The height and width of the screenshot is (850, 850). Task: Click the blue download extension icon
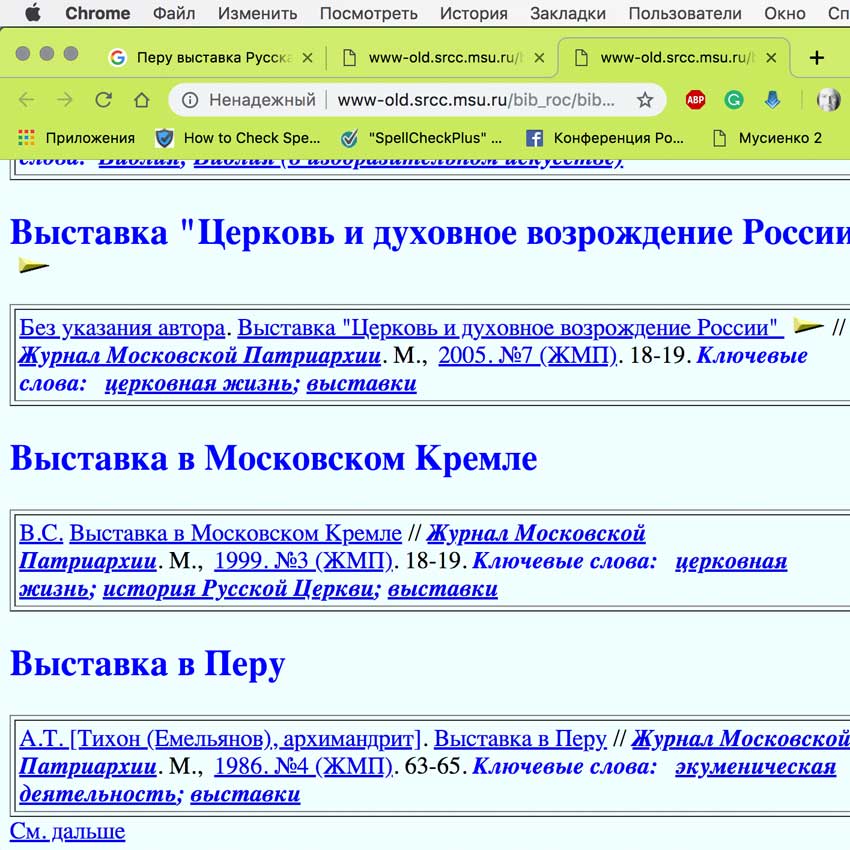[772, 100]
